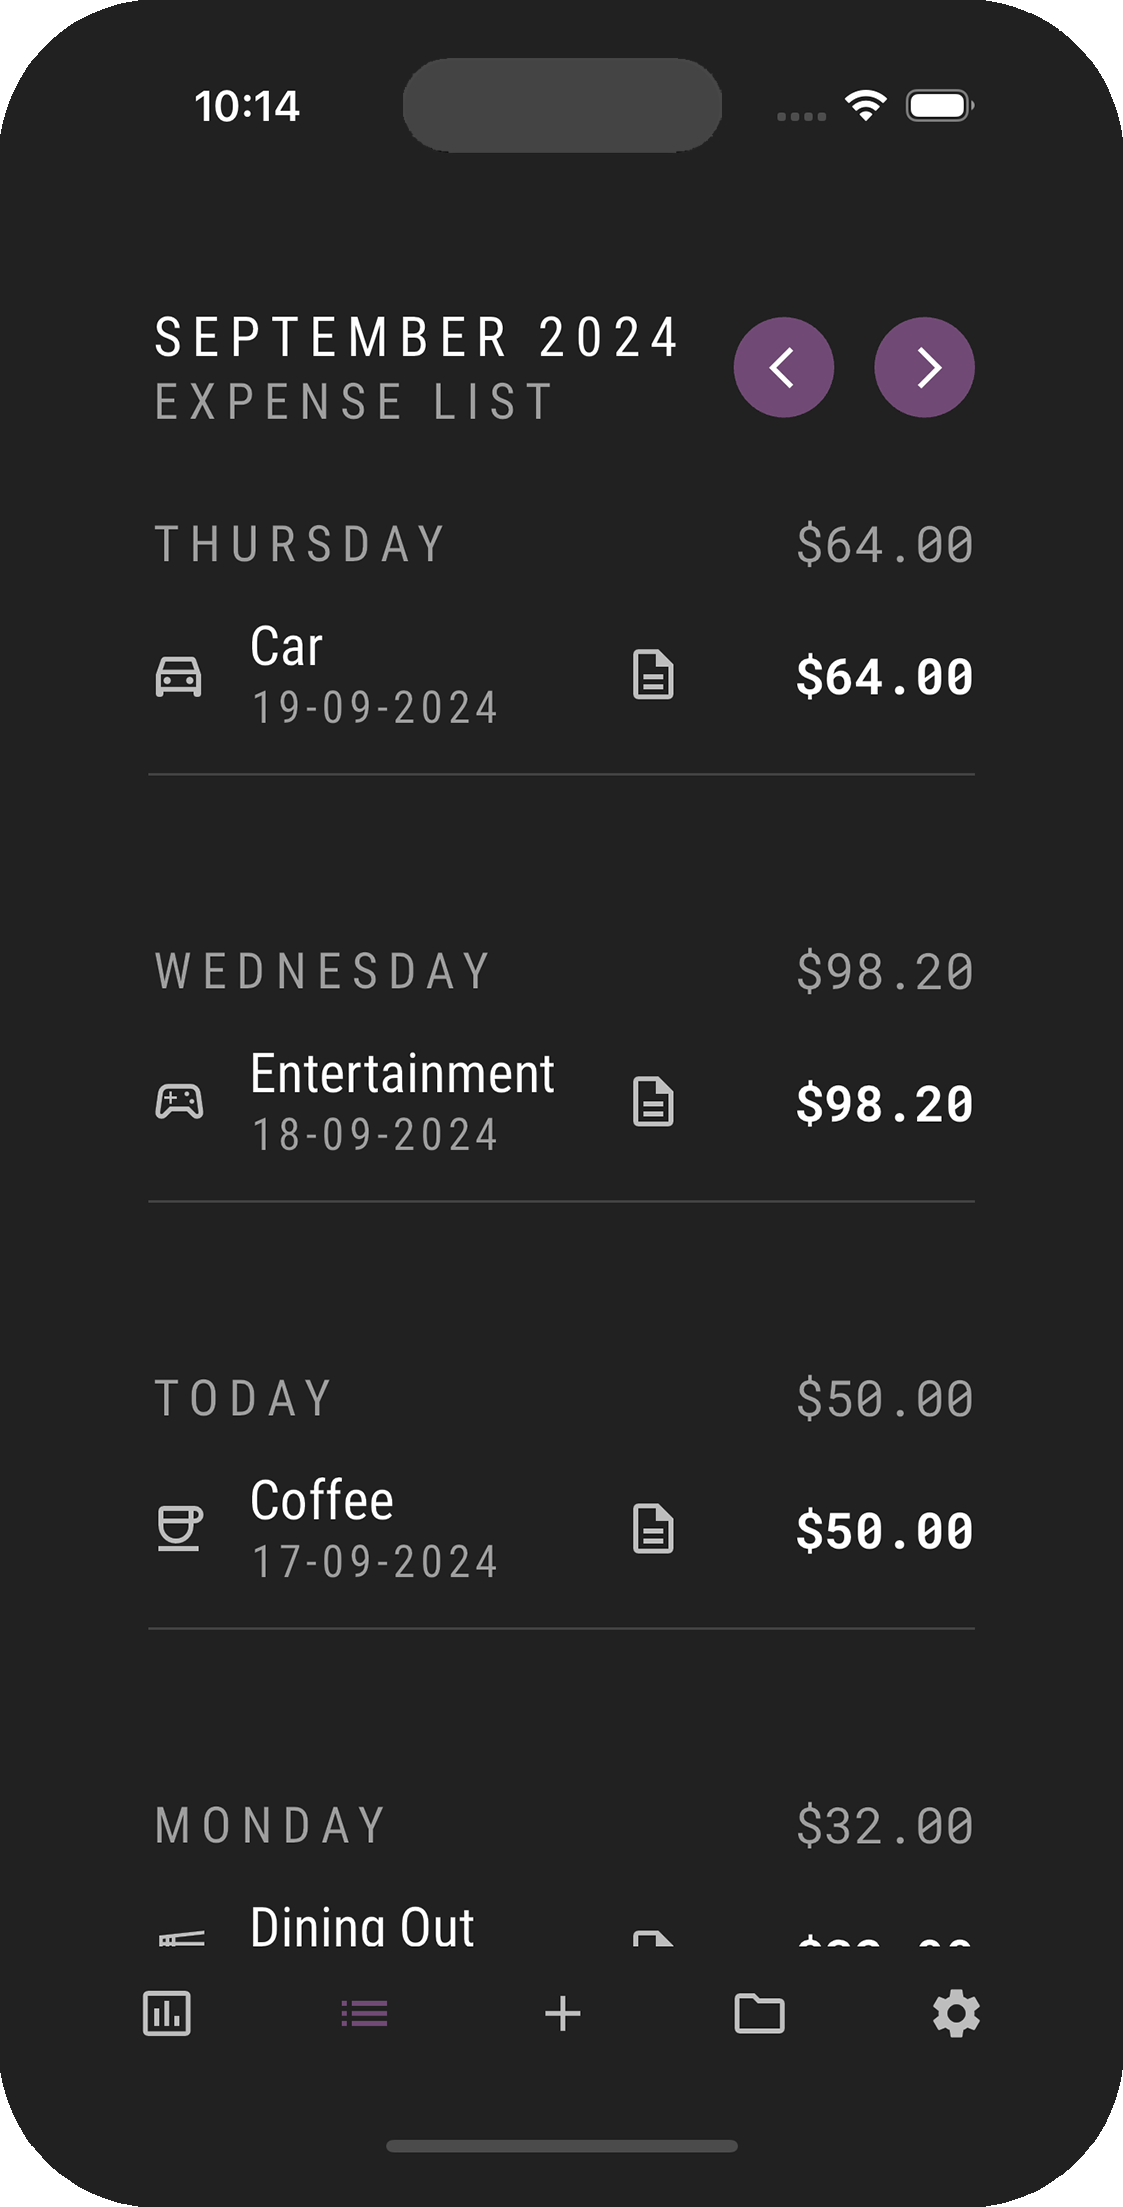Click the game controller Entertainment icon
This screenshot has height=2207, width=1123.
179,1102
